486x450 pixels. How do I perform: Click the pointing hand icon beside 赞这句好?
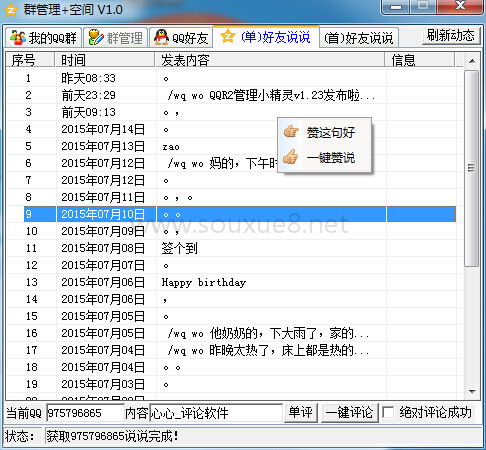click(291, 132)
